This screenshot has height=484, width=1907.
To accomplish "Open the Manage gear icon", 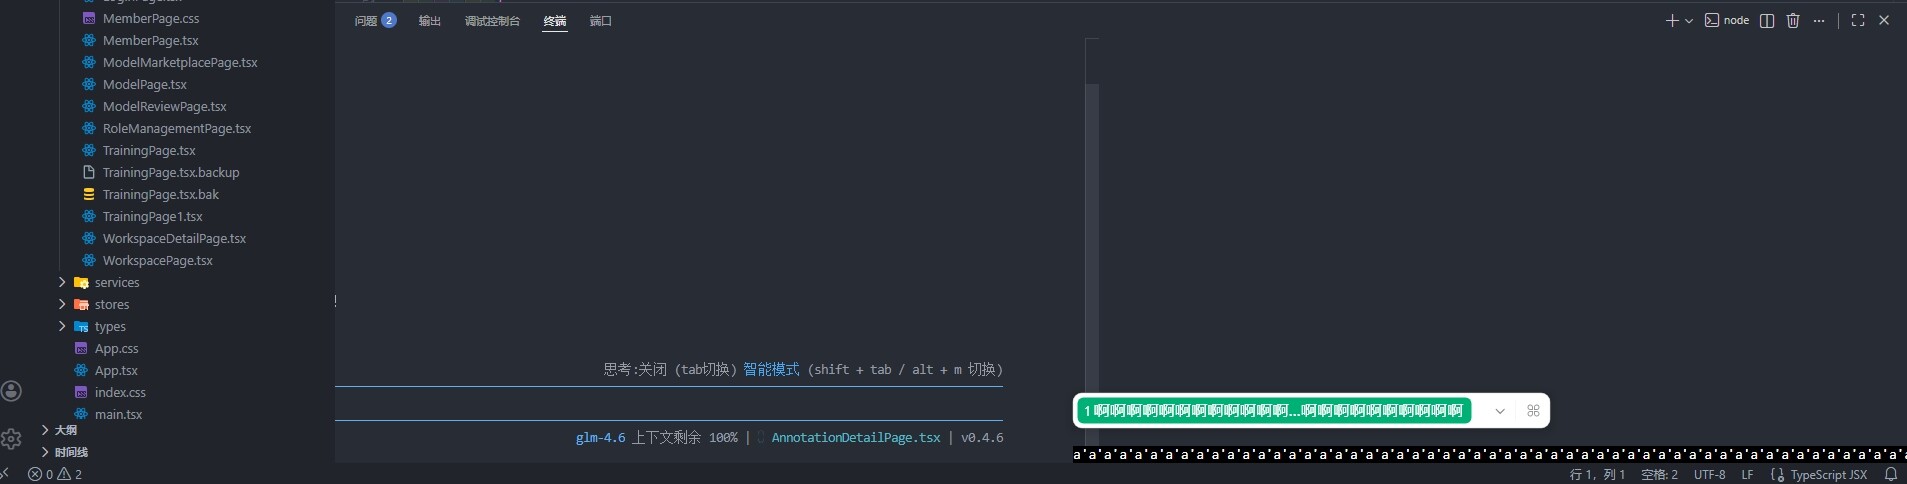I will pyautogui.click(x=12, y=438).
